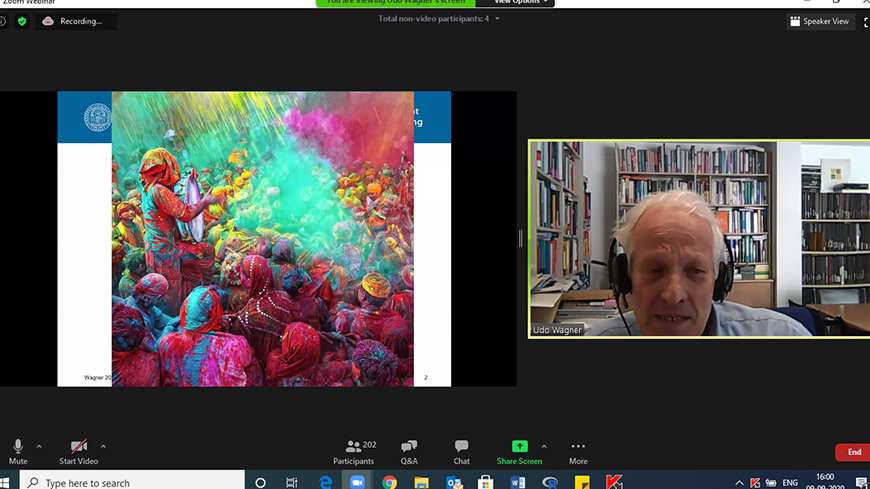Screen dimensions: 870x489
Task: Expand the audio options arrow beside Mute
Action: pos(39,446)
